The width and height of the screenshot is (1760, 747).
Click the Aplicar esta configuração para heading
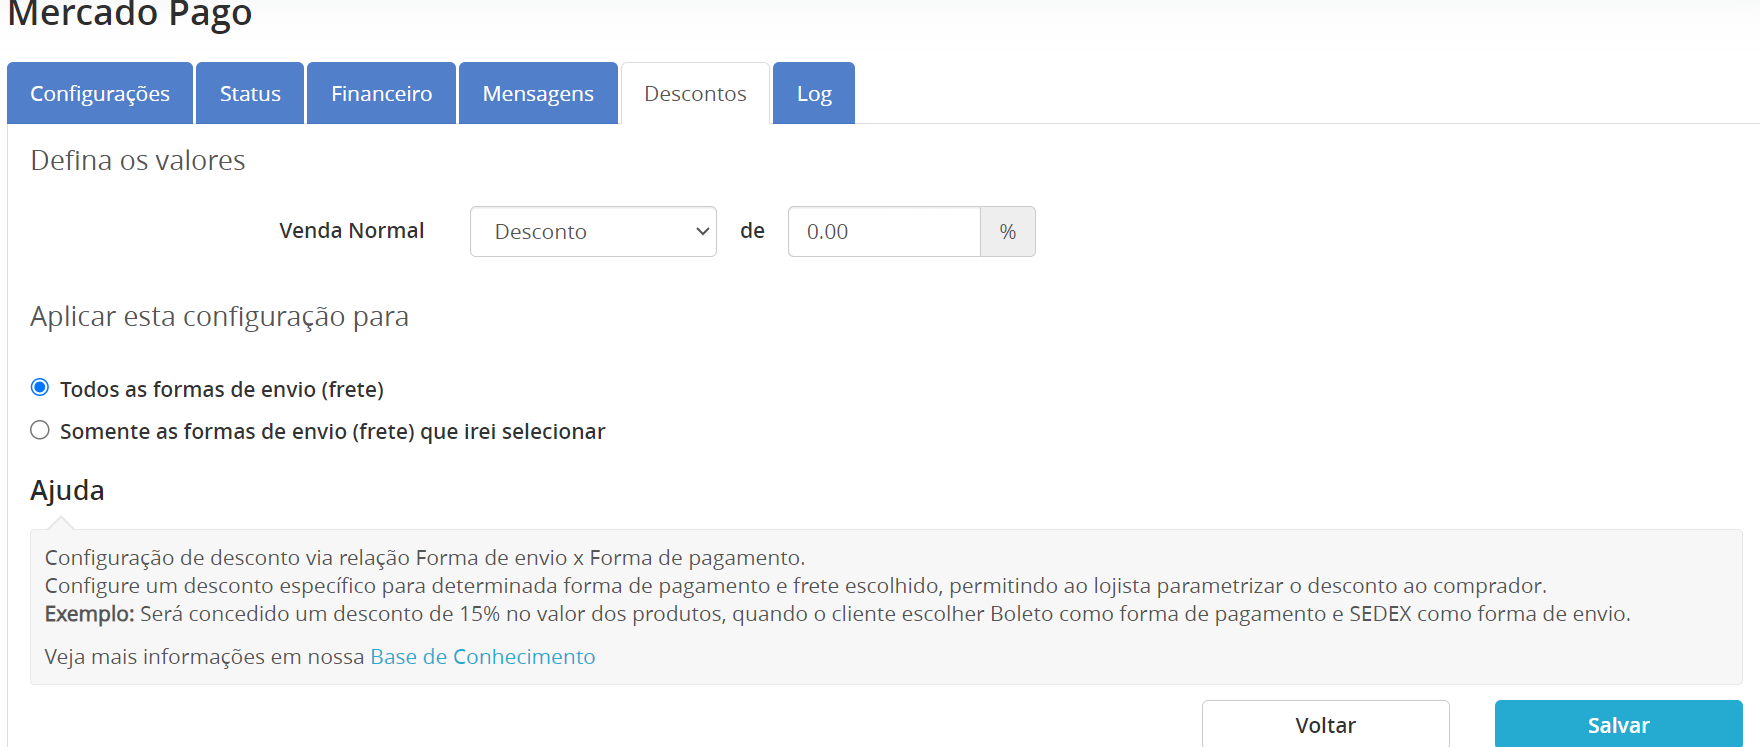point(220,317)
